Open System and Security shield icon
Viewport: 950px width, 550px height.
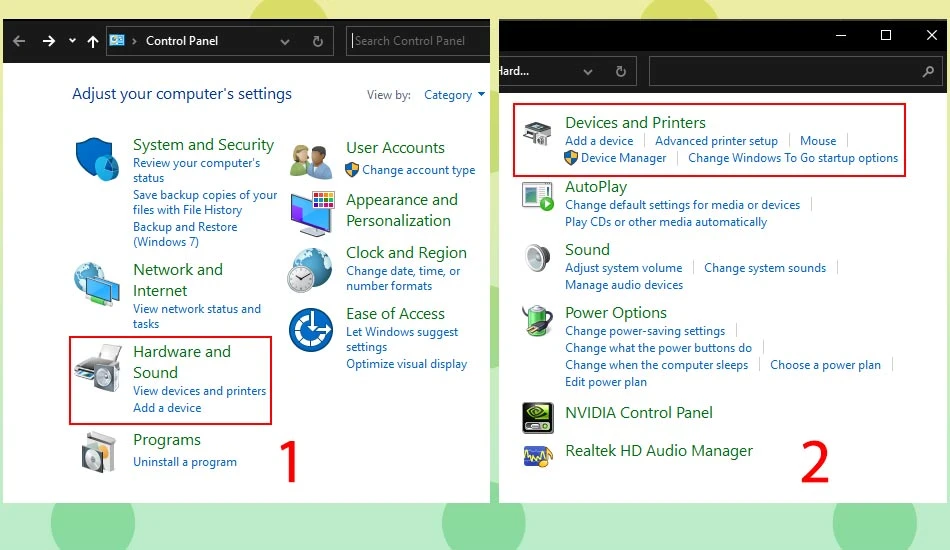coord(97,159)
